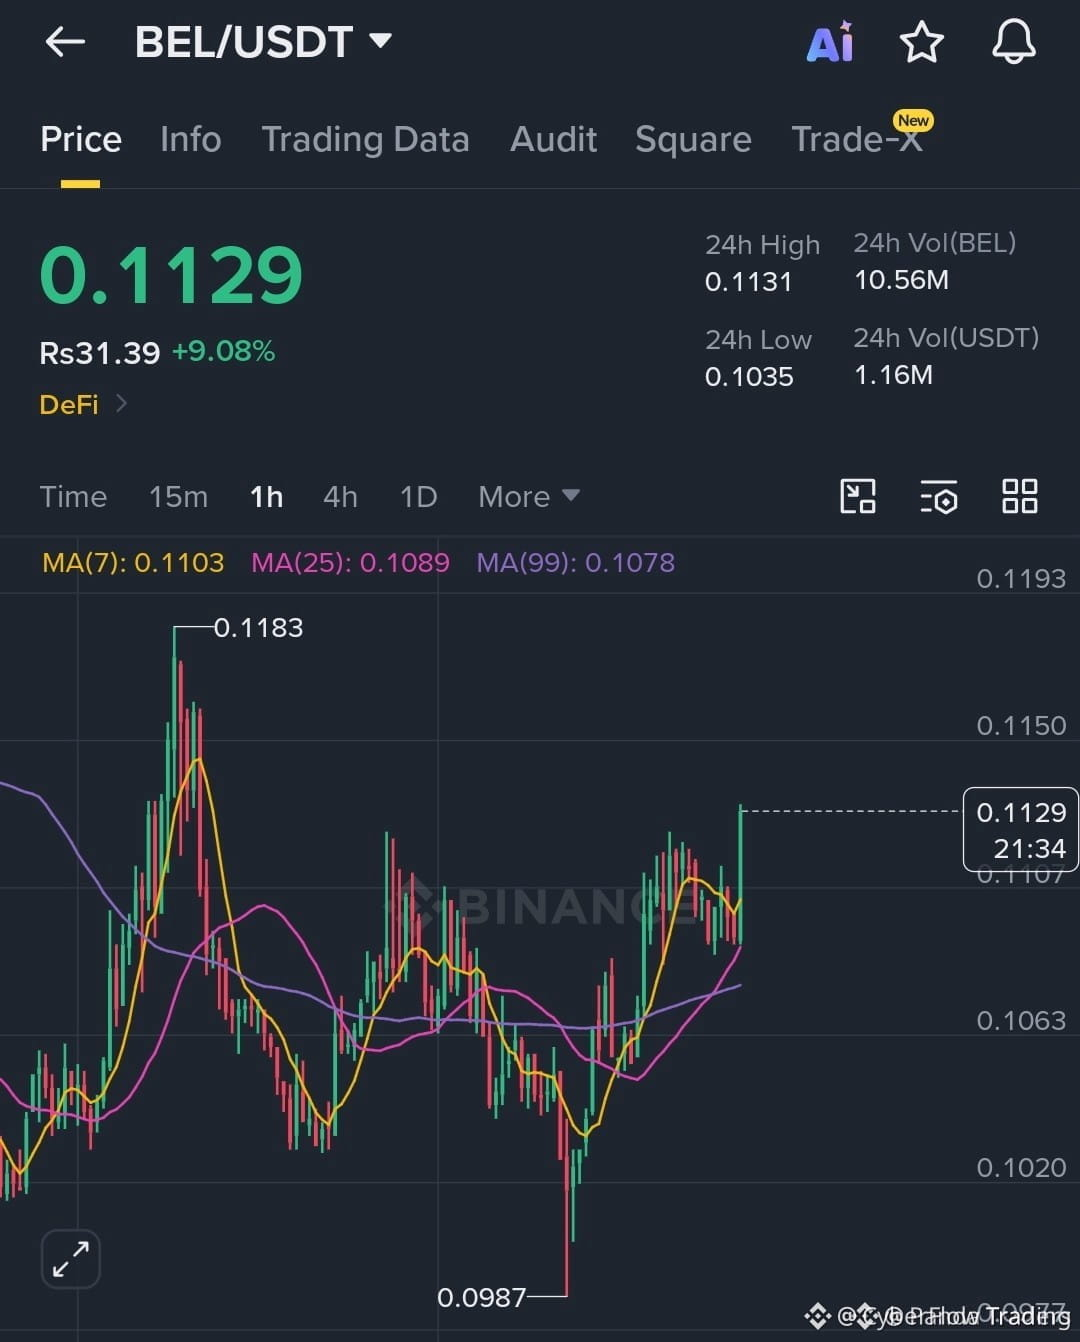Go back with the arrow icon
The image size is (1080, 1342).
point(65,42)
